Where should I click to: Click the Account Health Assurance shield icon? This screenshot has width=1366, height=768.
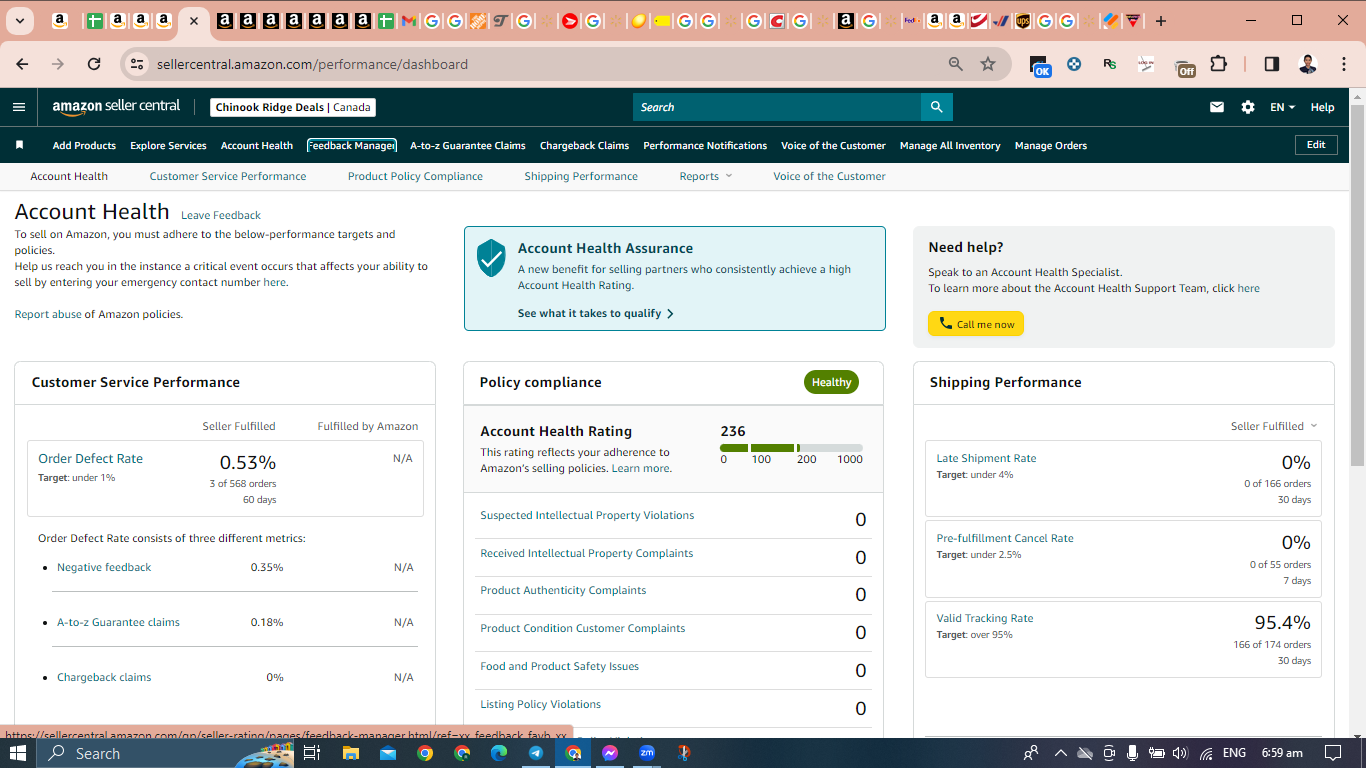coord(491,258)
